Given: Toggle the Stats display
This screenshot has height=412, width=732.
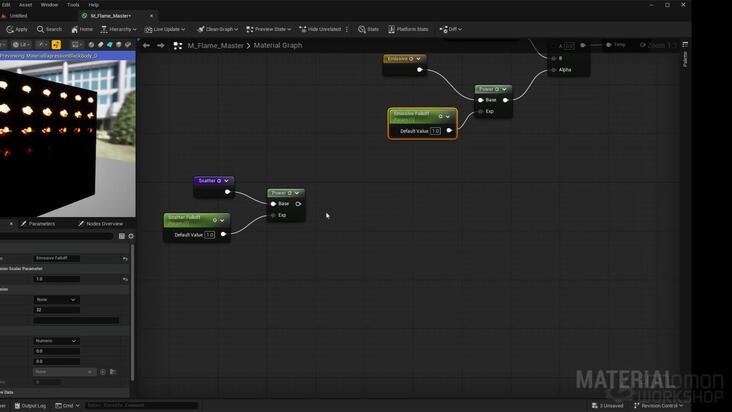Looking at the screenshot, I should click(x=368, y=29).
